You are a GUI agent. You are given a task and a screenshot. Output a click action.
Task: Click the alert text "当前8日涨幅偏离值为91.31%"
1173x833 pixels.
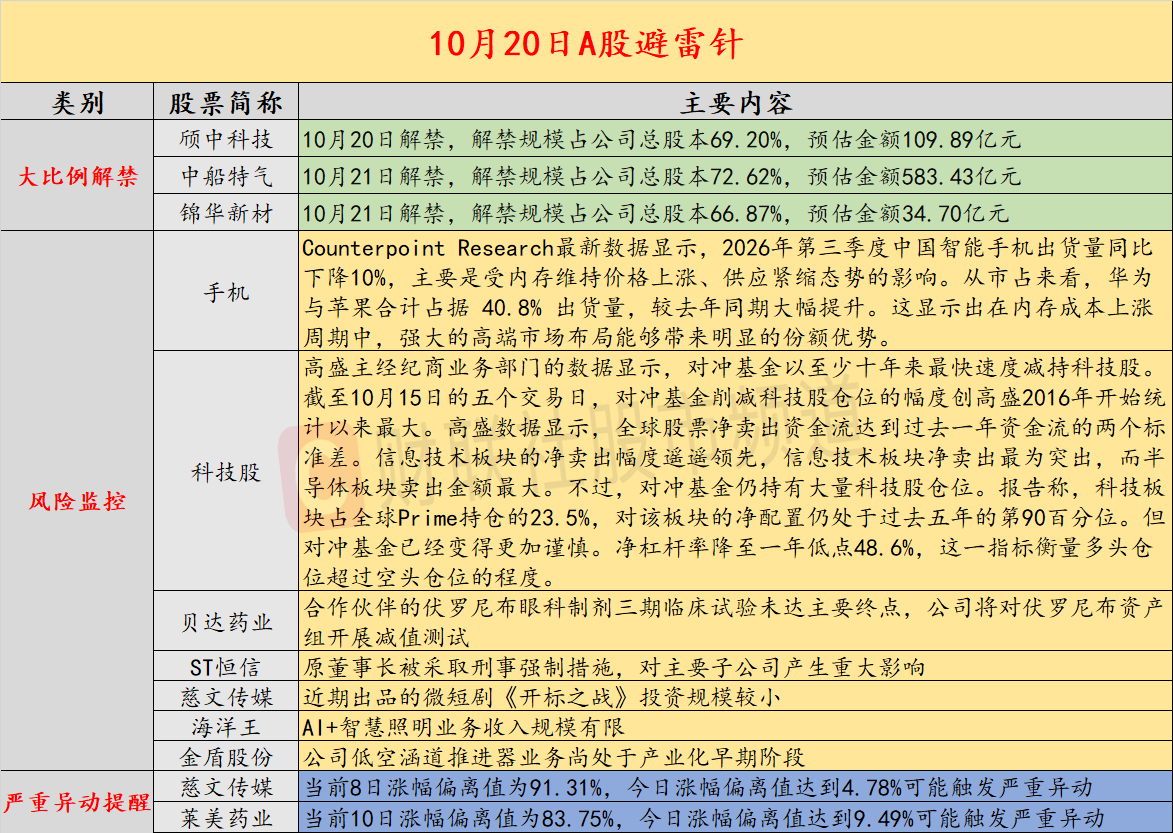pos(698,787)
